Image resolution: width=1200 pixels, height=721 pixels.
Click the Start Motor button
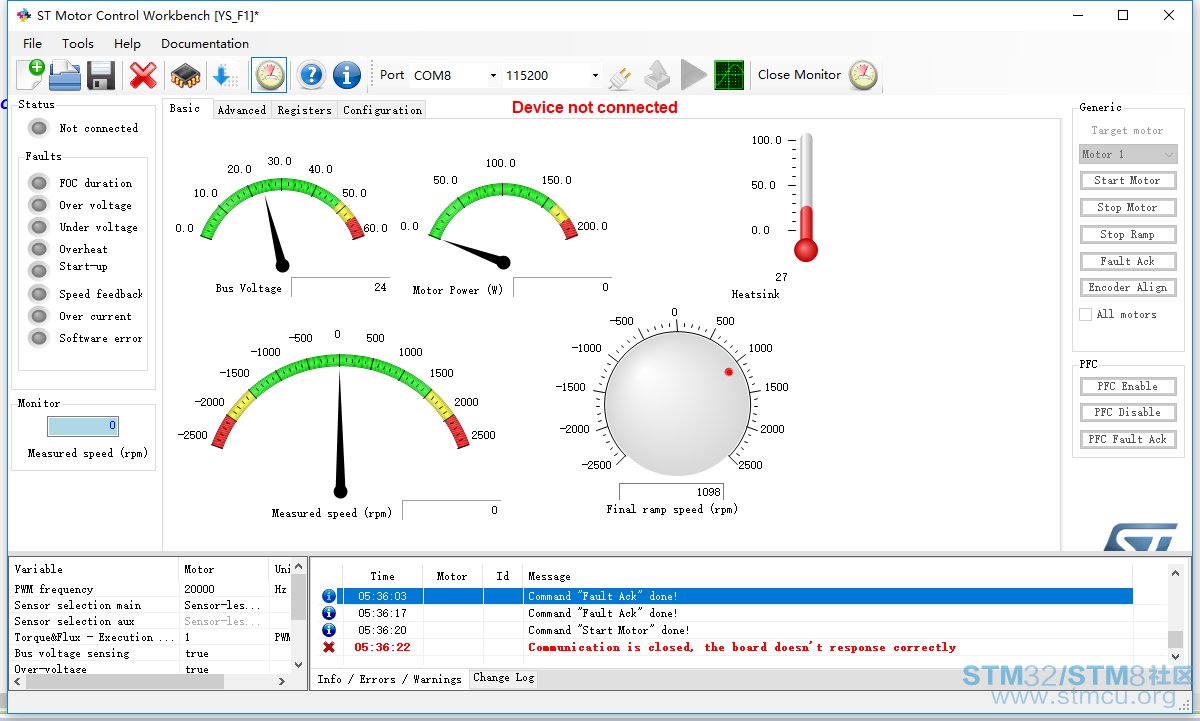tap(1128, 180)
